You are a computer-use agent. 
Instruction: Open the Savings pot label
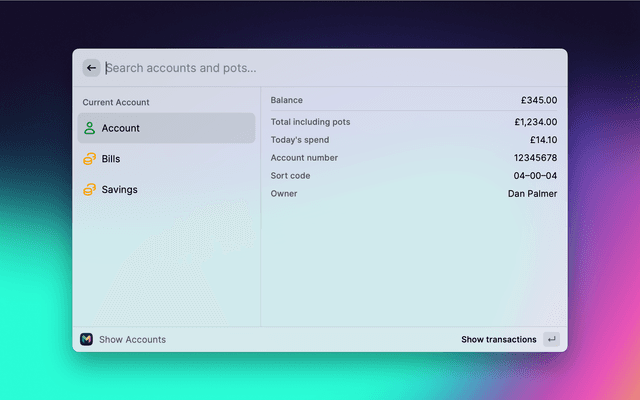(x=120, y=190)
